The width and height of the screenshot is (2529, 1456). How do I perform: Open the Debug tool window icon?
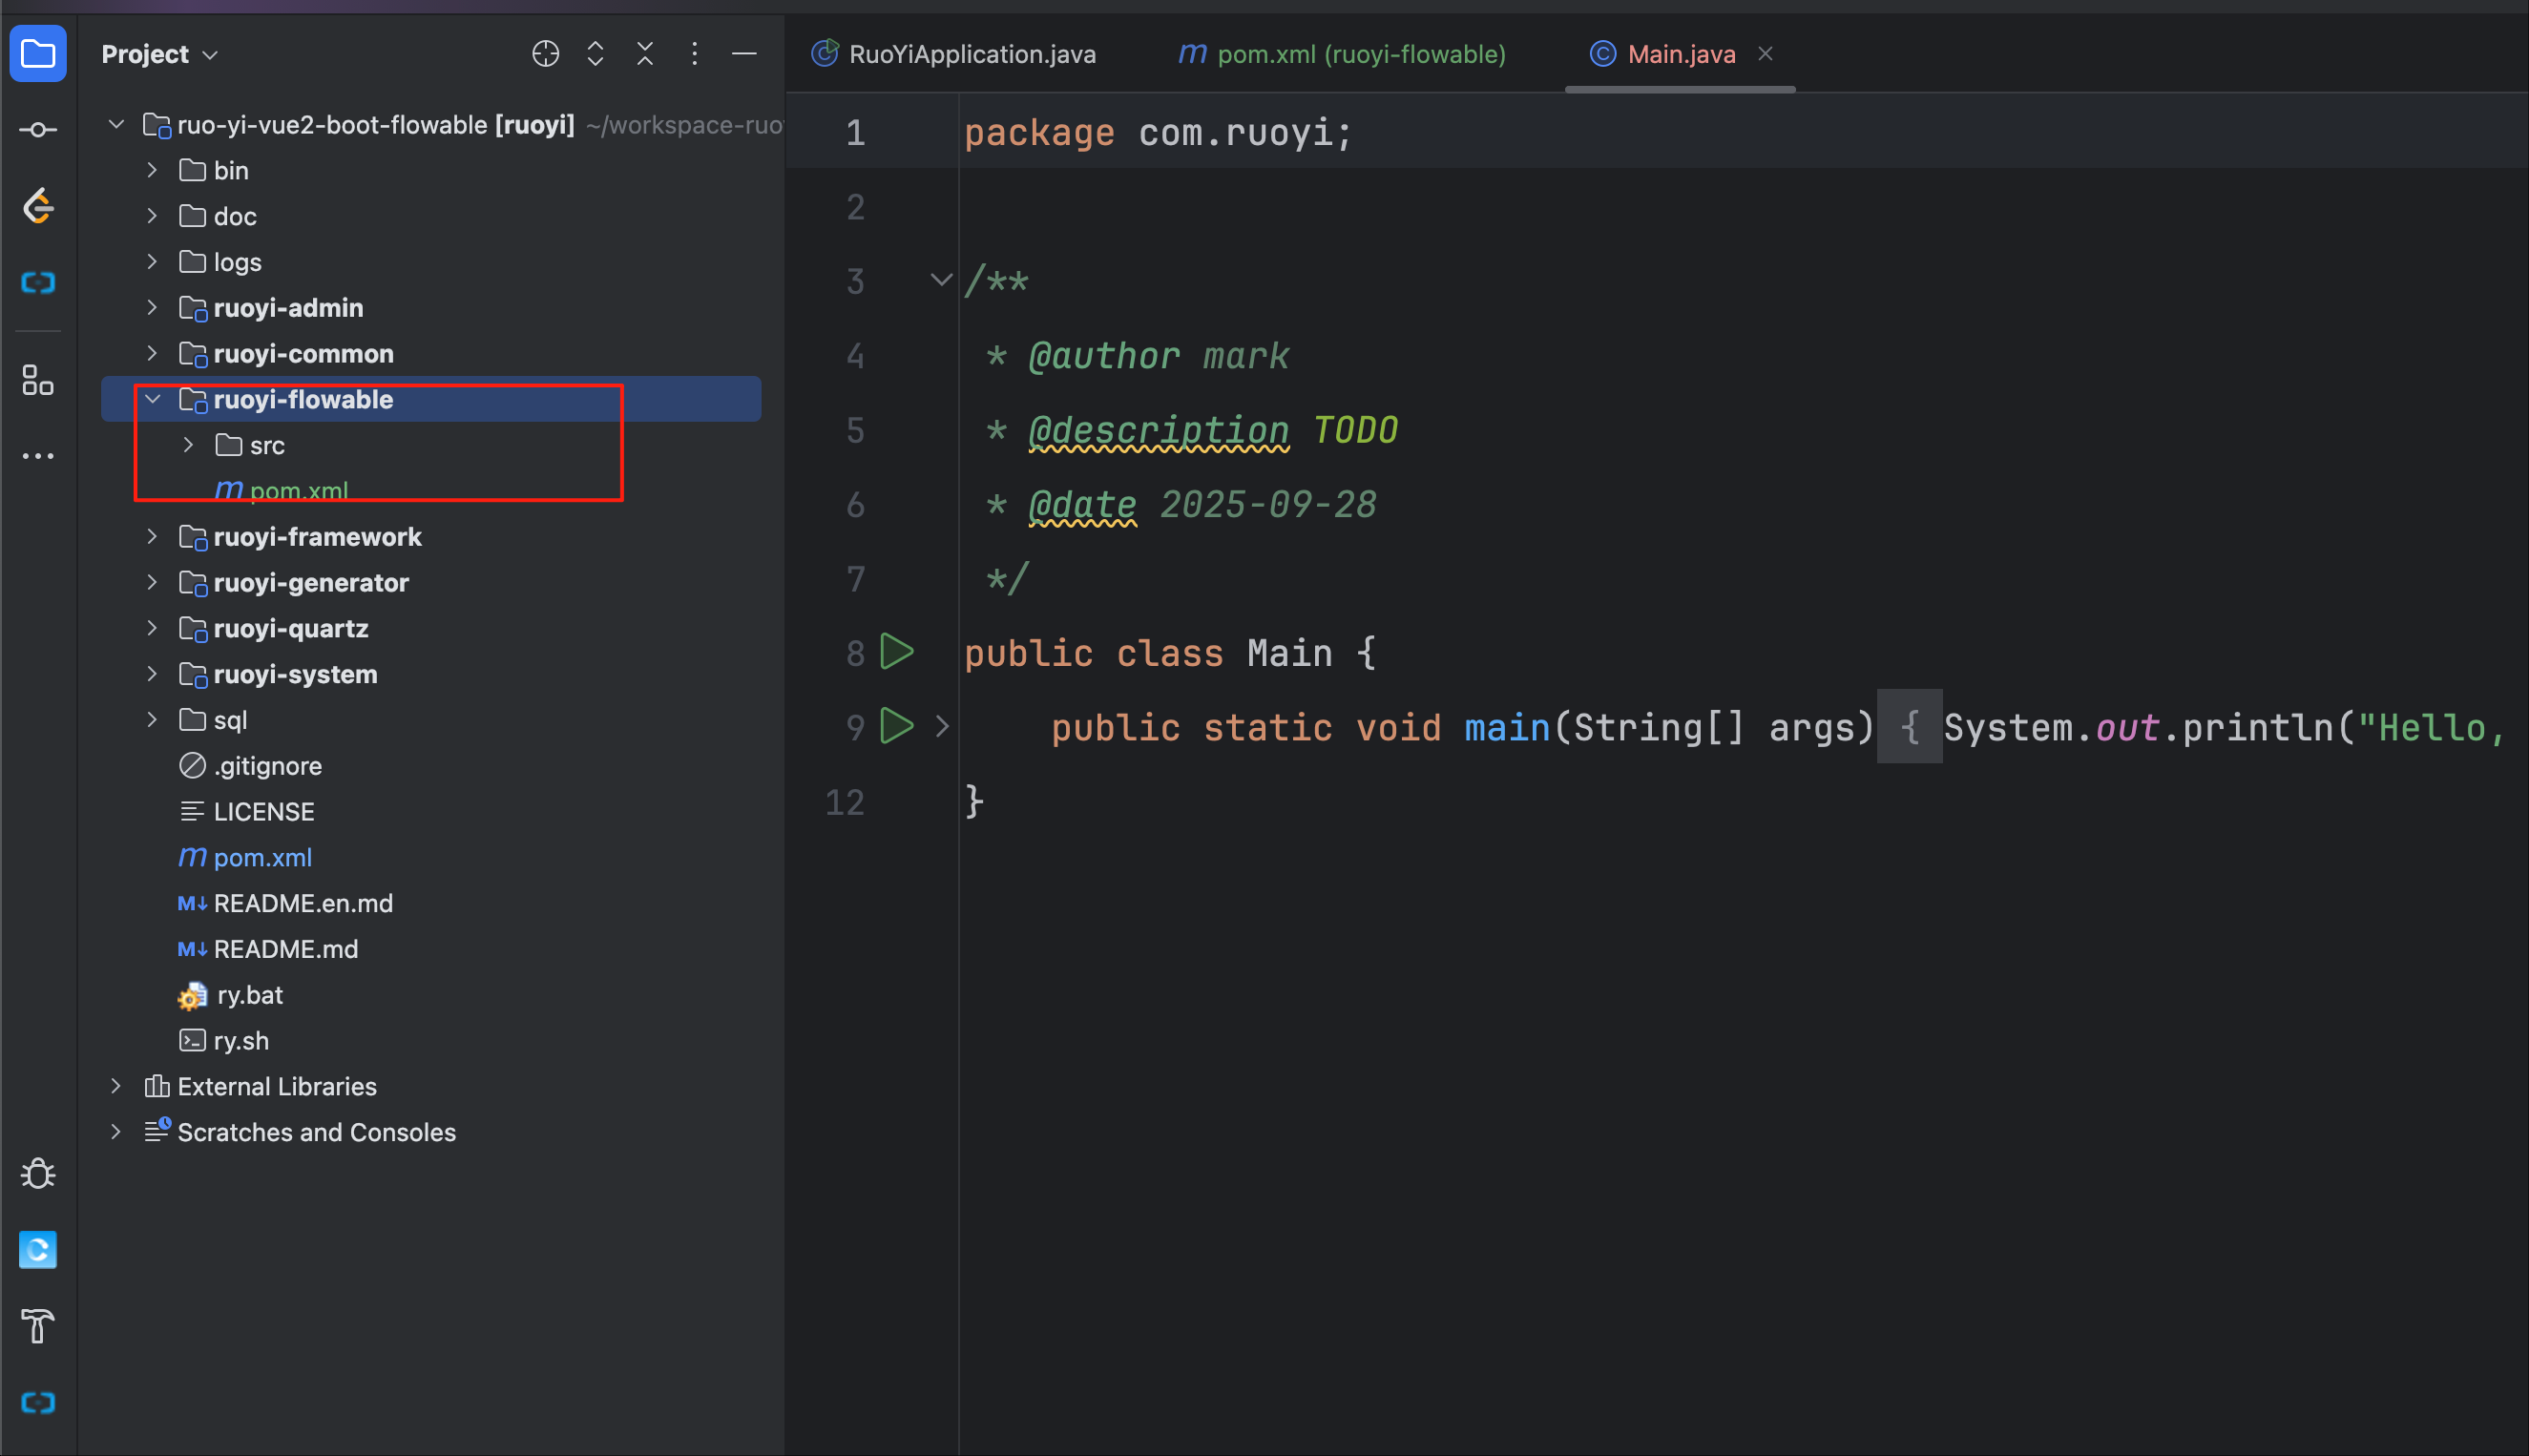point(38,1173)
